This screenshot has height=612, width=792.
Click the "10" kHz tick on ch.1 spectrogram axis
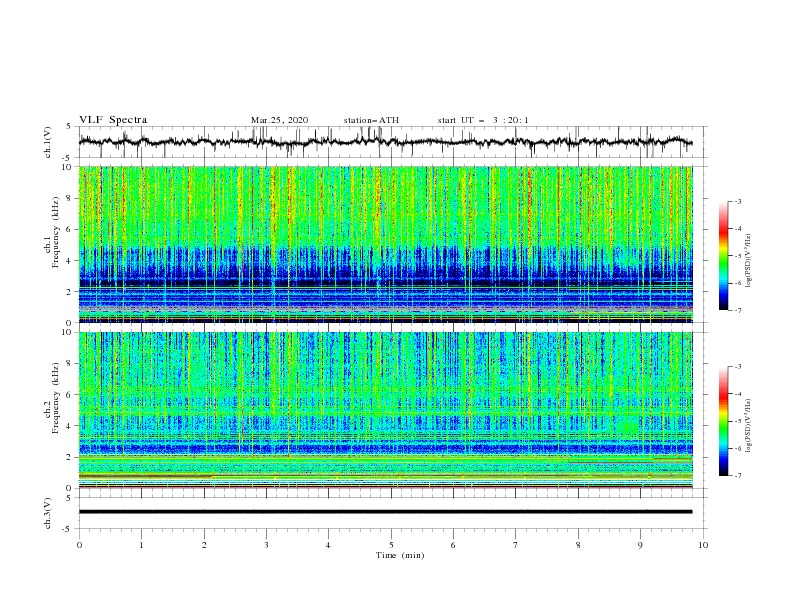coord(69,167)
